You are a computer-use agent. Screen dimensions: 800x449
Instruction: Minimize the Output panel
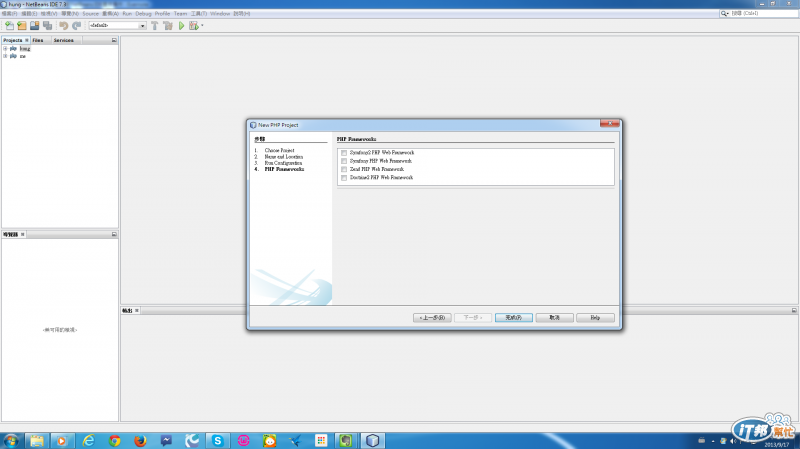click(794, 310)
